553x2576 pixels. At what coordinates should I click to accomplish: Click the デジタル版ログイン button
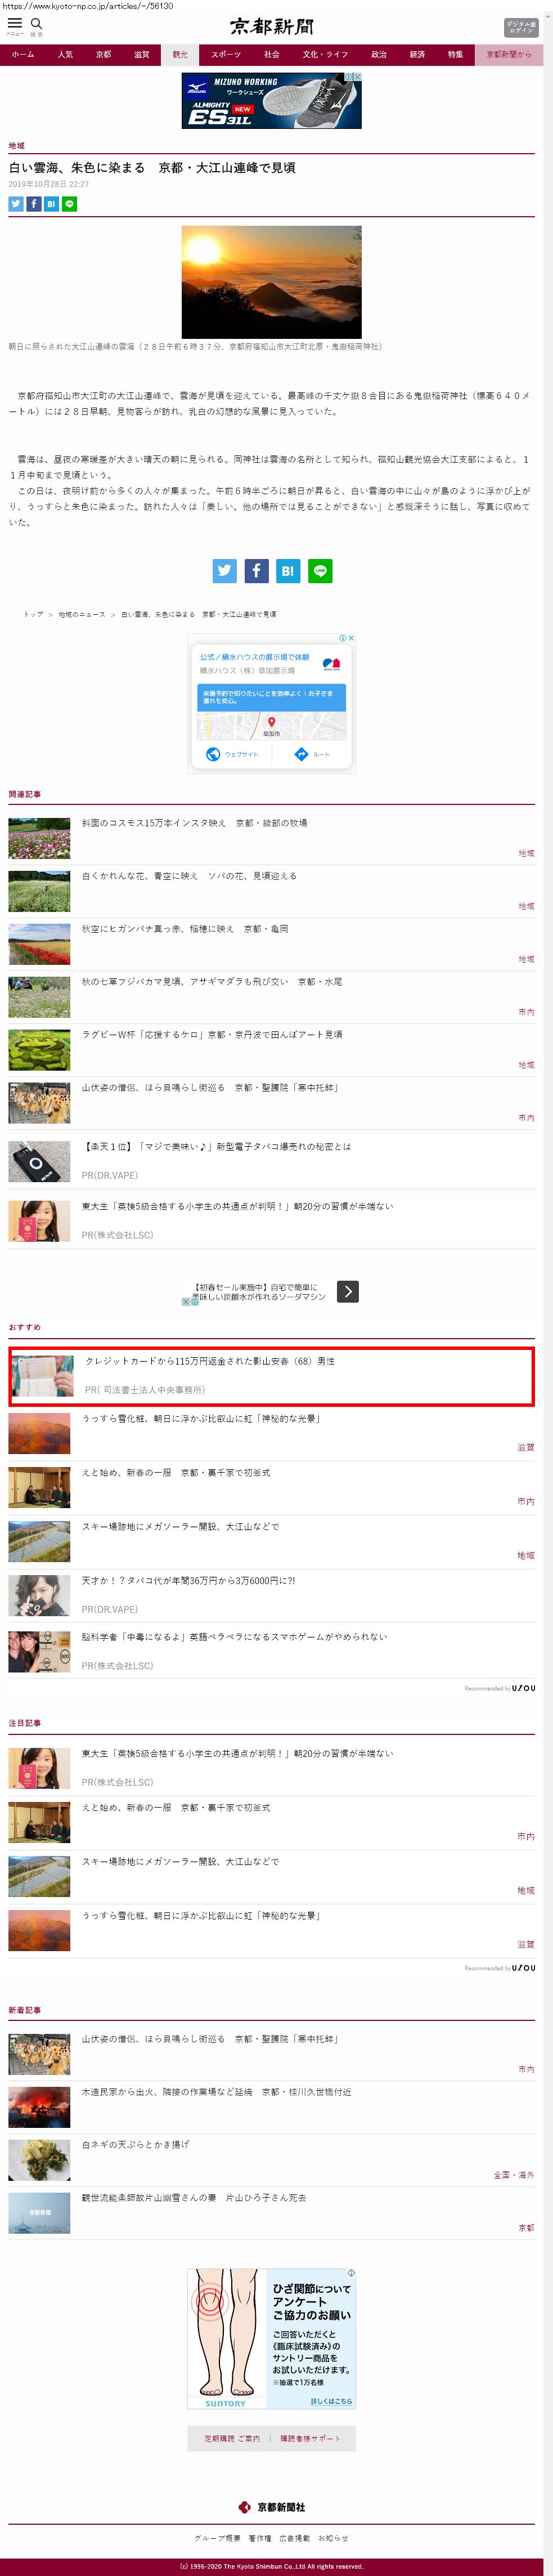click(520, 27)
